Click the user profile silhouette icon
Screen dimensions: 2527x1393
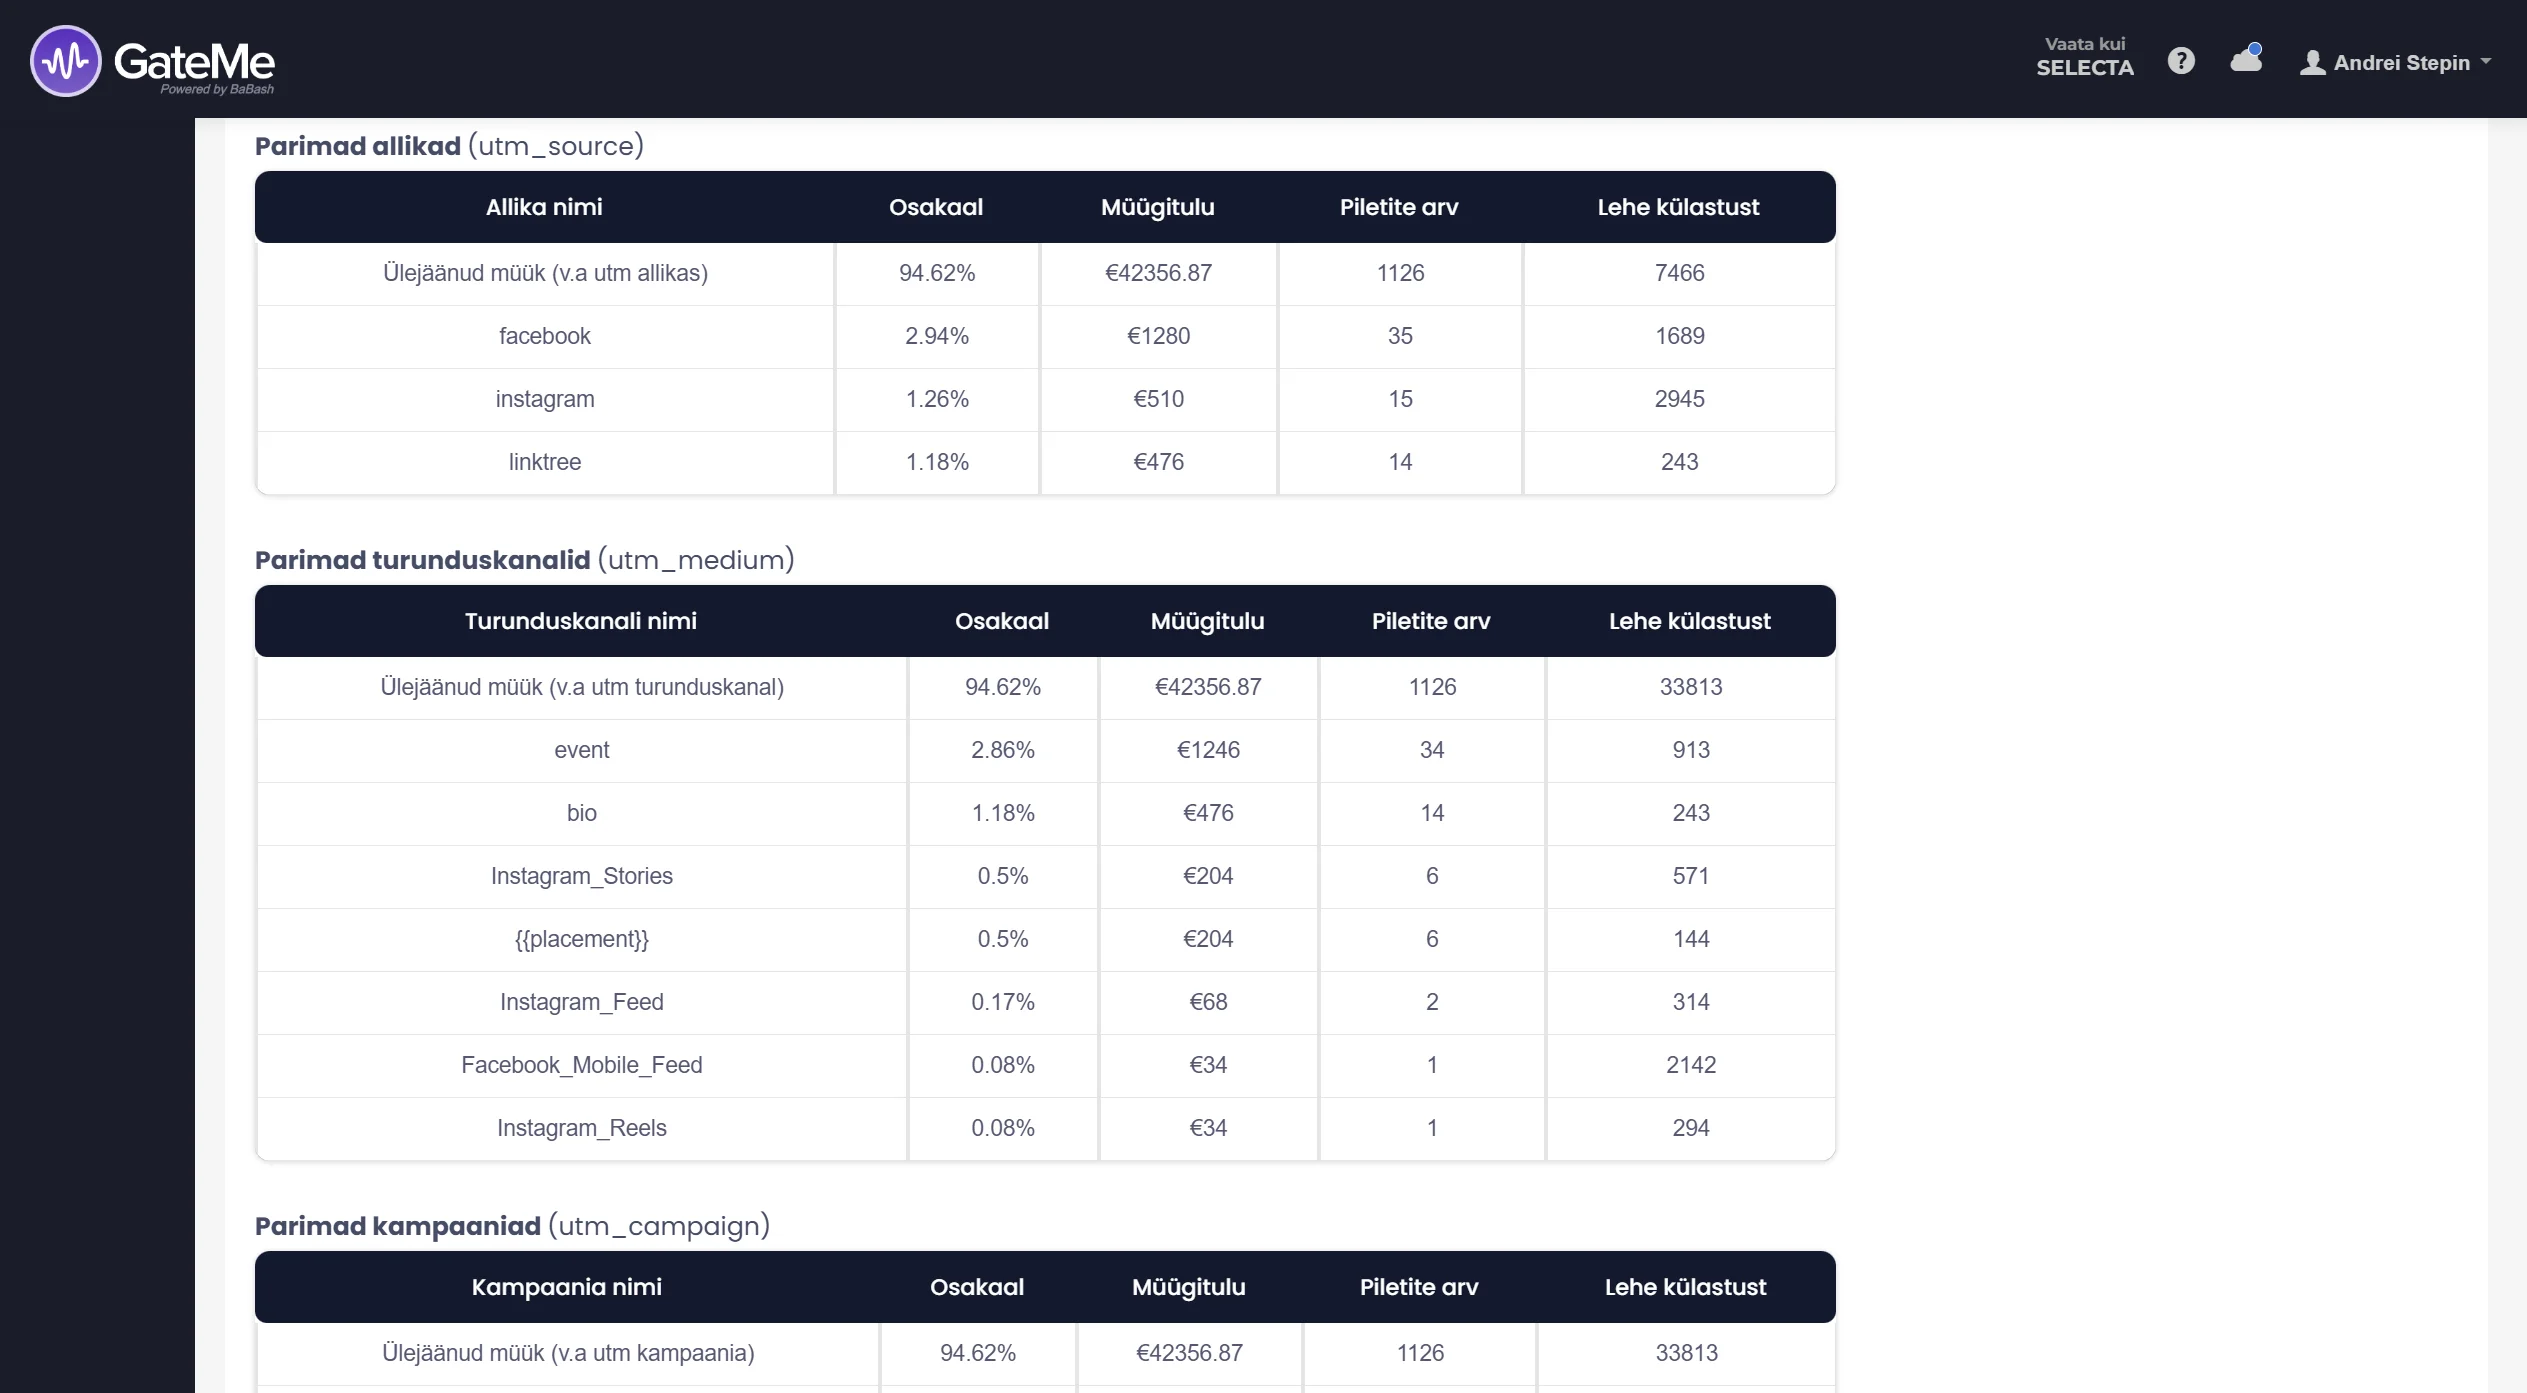(x=2312, y=63)
